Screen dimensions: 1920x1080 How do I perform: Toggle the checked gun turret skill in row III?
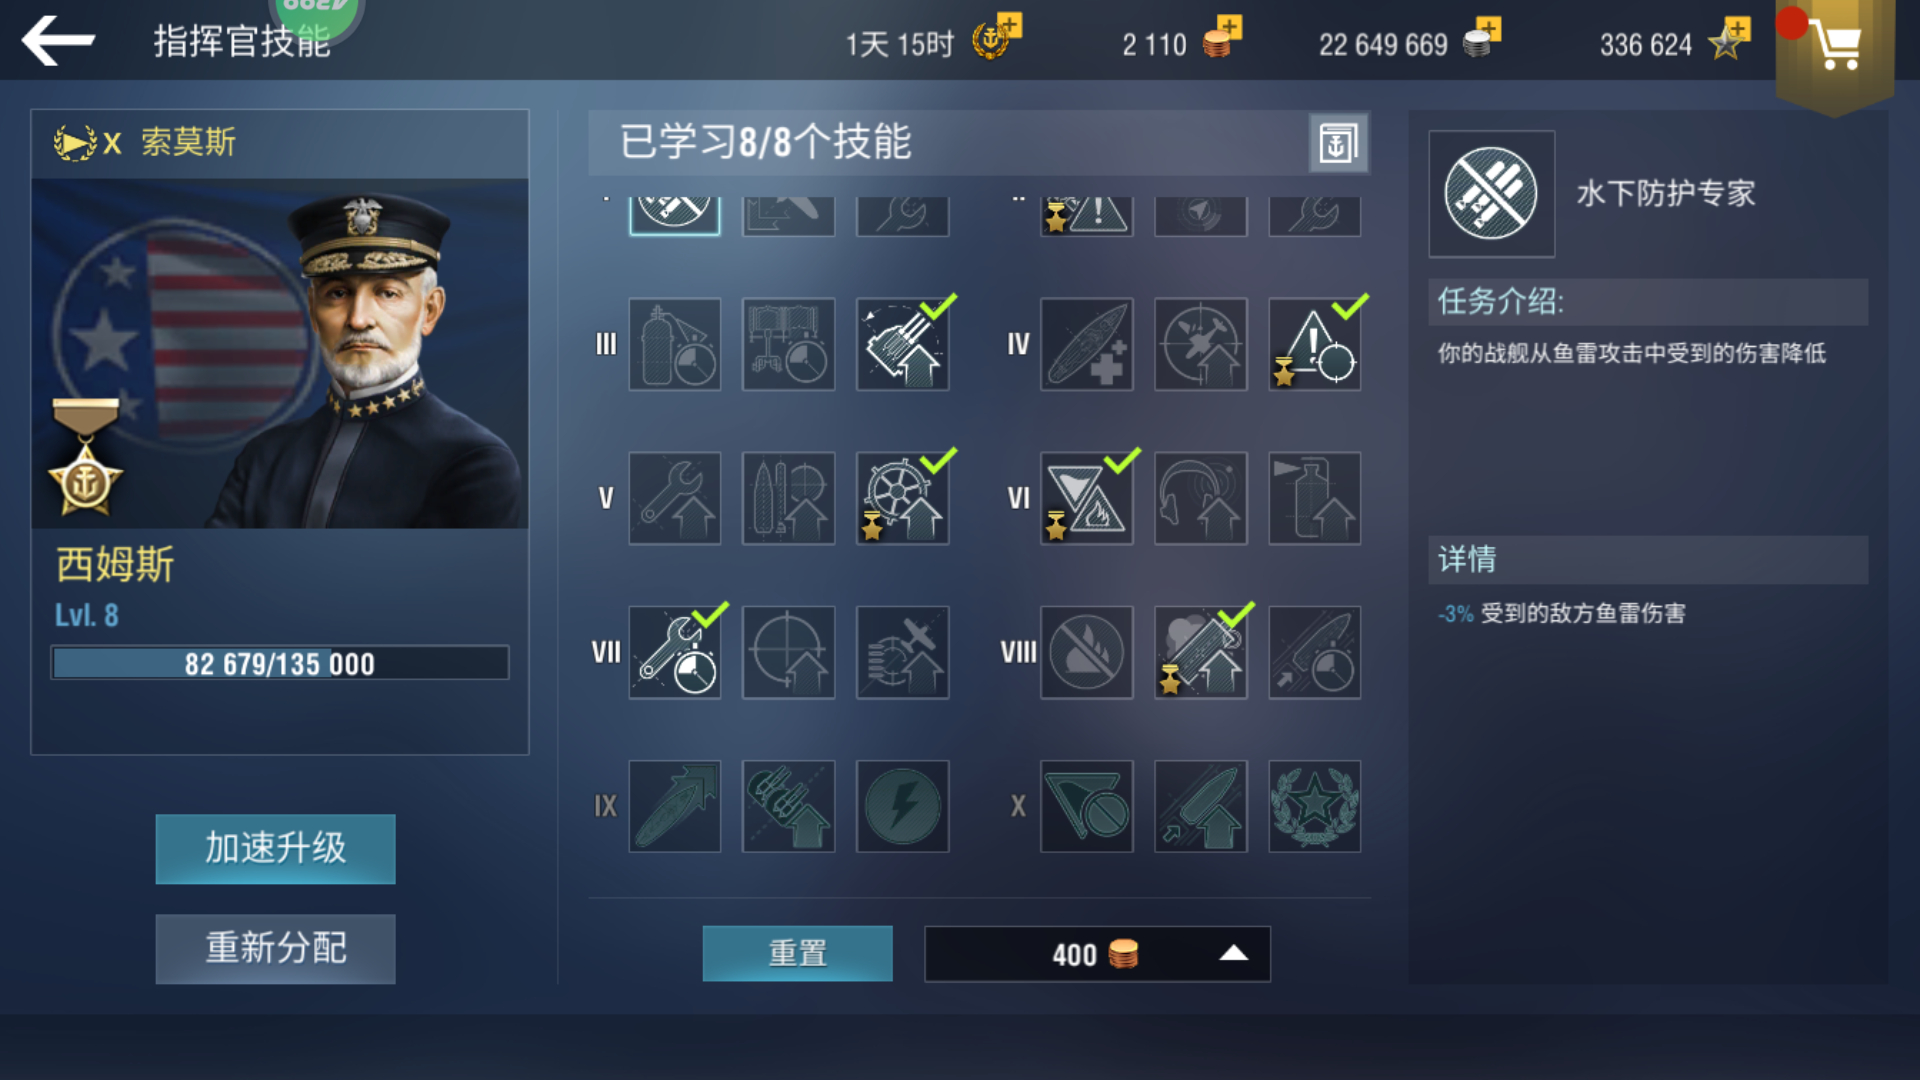point(902,344)
